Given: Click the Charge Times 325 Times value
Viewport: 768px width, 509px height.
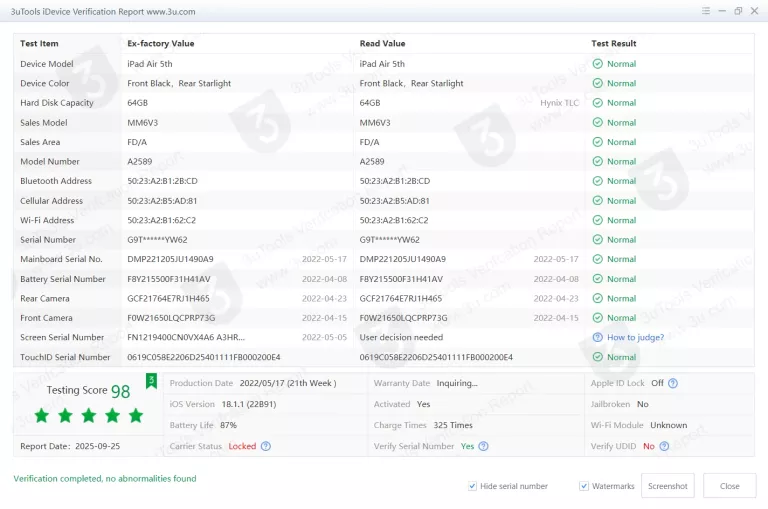Looking at the screenshot, I should tap(453, 425).
